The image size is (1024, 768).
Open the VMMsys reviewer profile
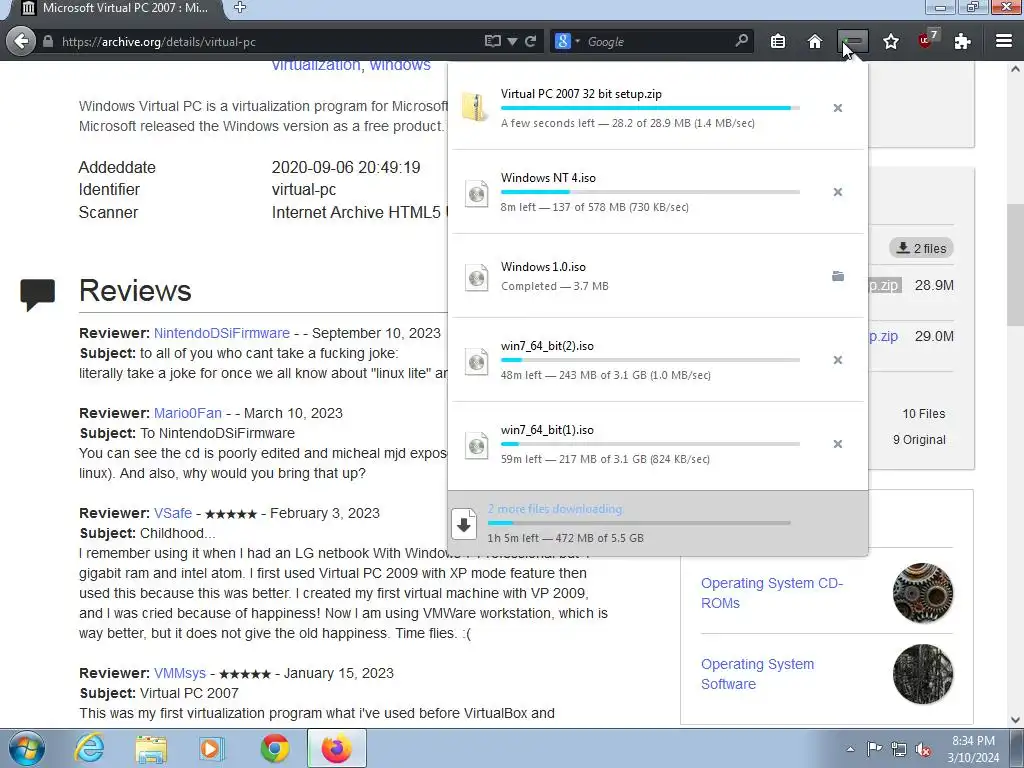180,673
